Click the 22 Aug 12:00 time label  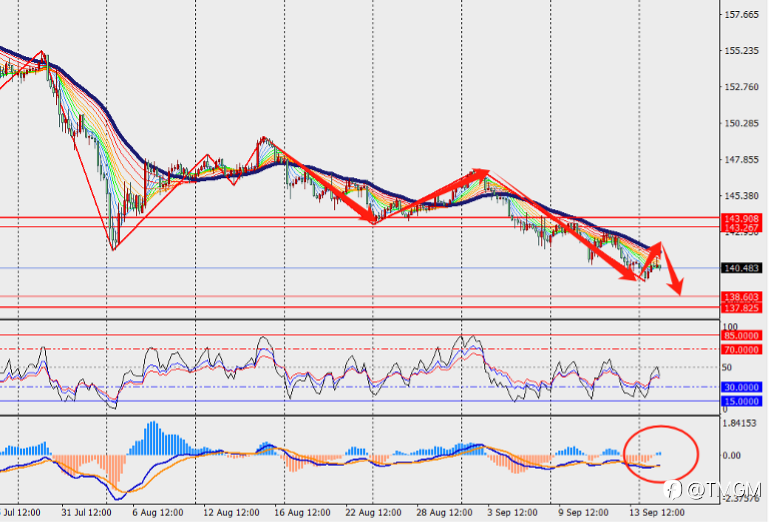point(373,513)
